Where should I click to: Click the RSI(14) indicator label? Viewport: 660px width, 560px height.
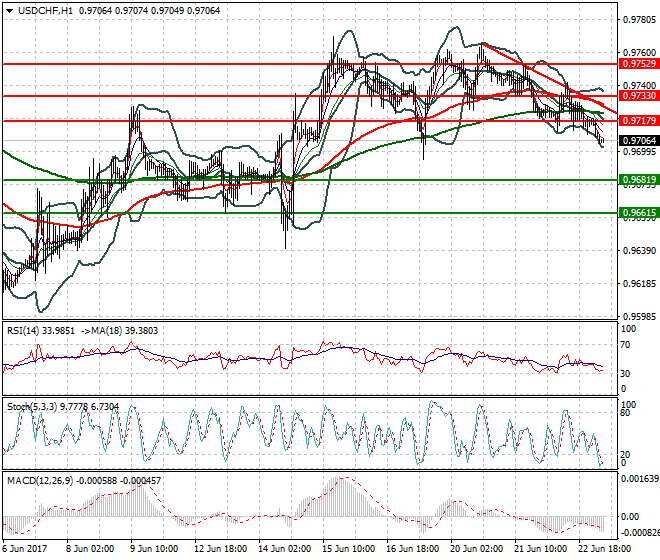click(x=23, y=331)
